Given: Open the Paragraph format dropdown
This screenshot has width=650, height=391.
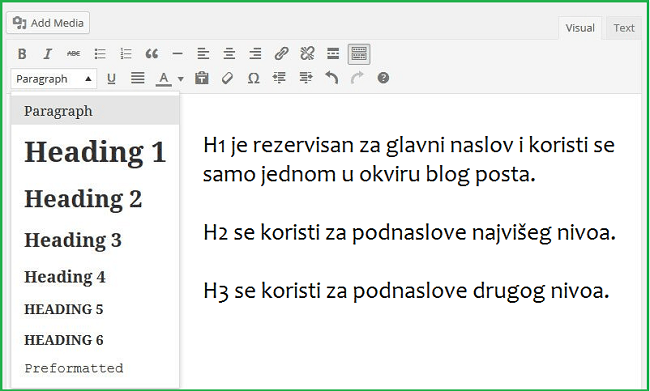Looking at the screenshot, I should pyautogui.click(x=54, y=79).
